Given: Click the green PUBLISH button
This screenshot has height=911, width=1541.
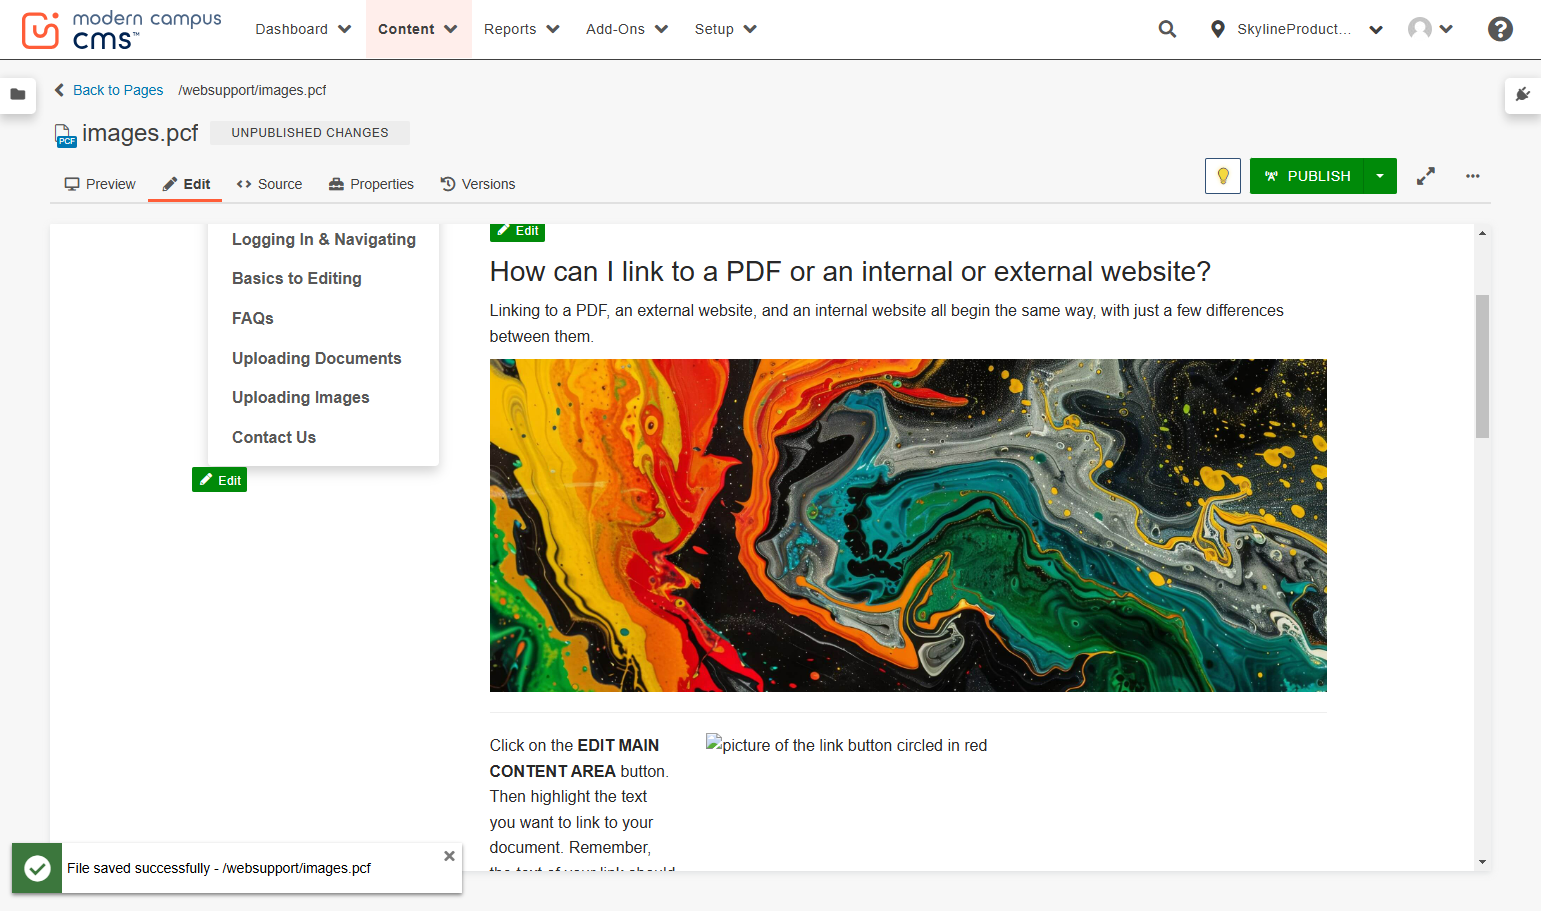Looking at the screenshot, I should click(1307, 176).
